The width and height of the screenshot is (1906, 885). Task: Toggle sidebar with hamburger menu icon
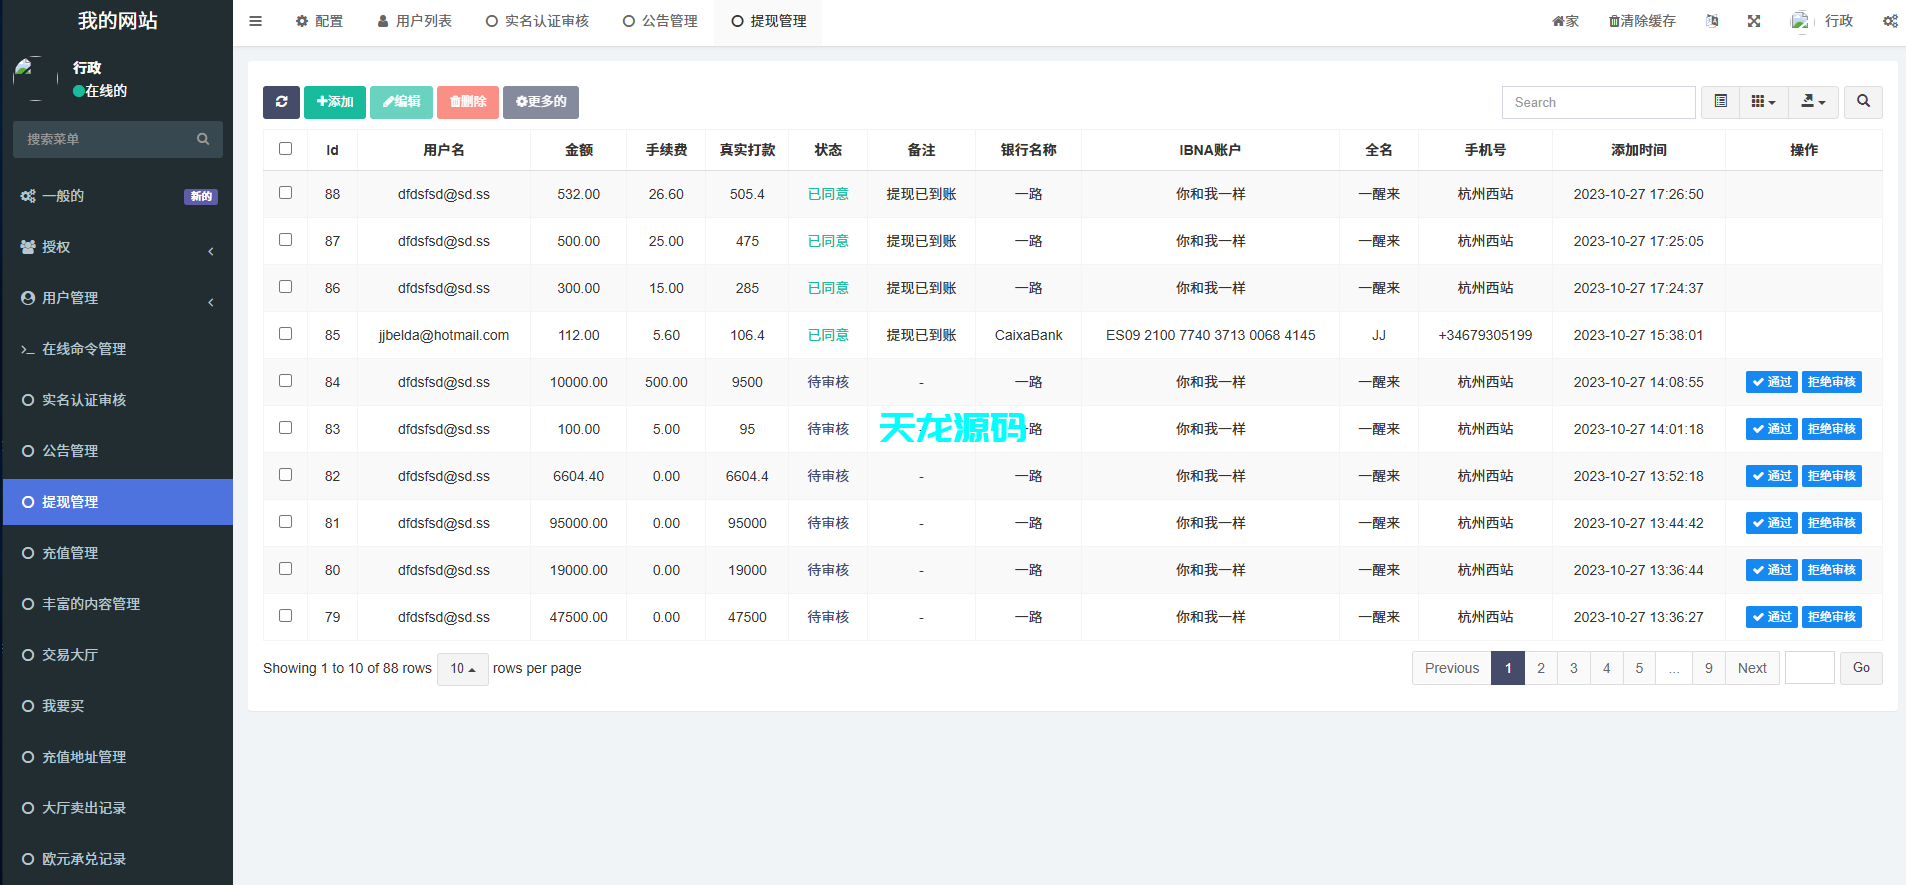click(x=255, y=21)
